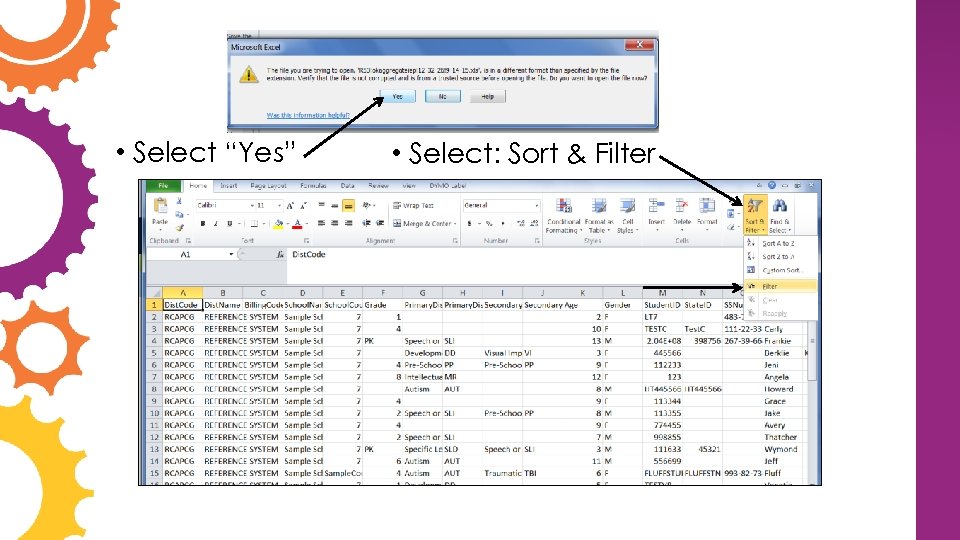
Task: Click Help in the Microsoft Excel dialog
Action: 487,96
